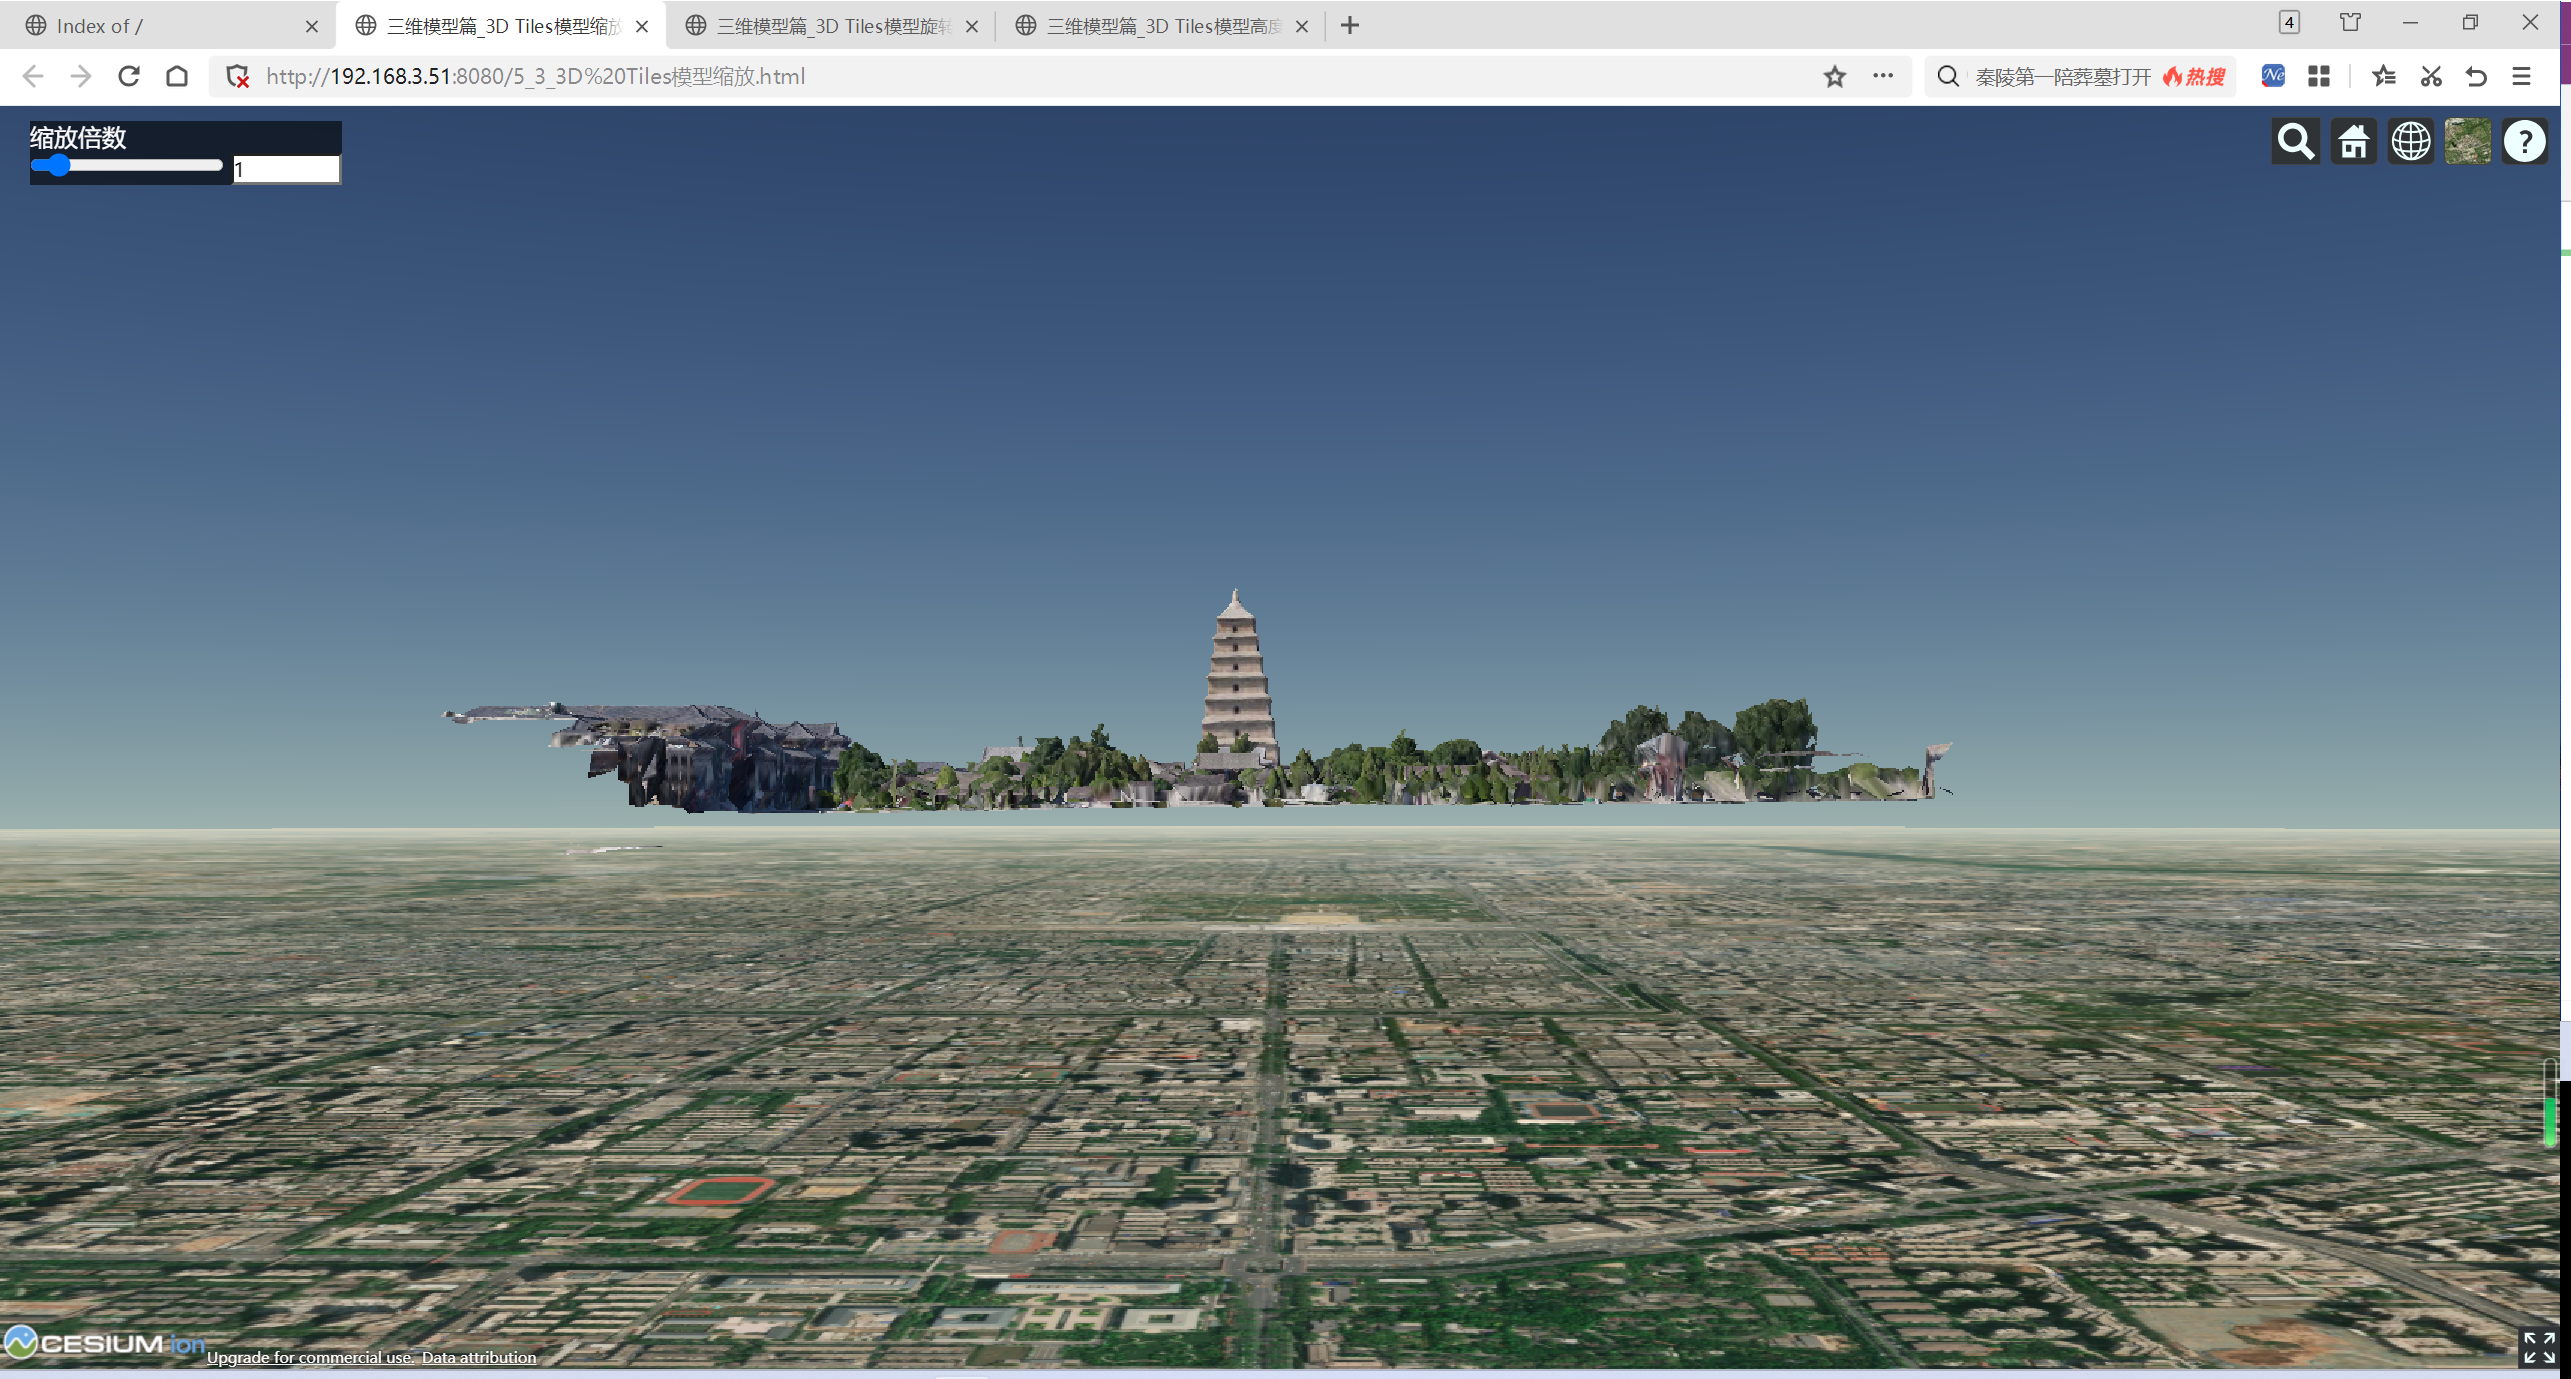Open the address bar more options menu
The image size is (2571, 1379).
(x=1883, y=76)
